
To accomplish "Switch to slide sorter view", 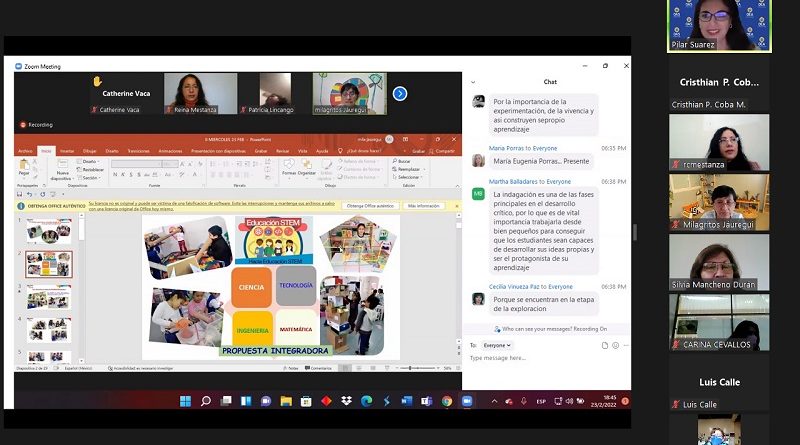I will [359, 368].
